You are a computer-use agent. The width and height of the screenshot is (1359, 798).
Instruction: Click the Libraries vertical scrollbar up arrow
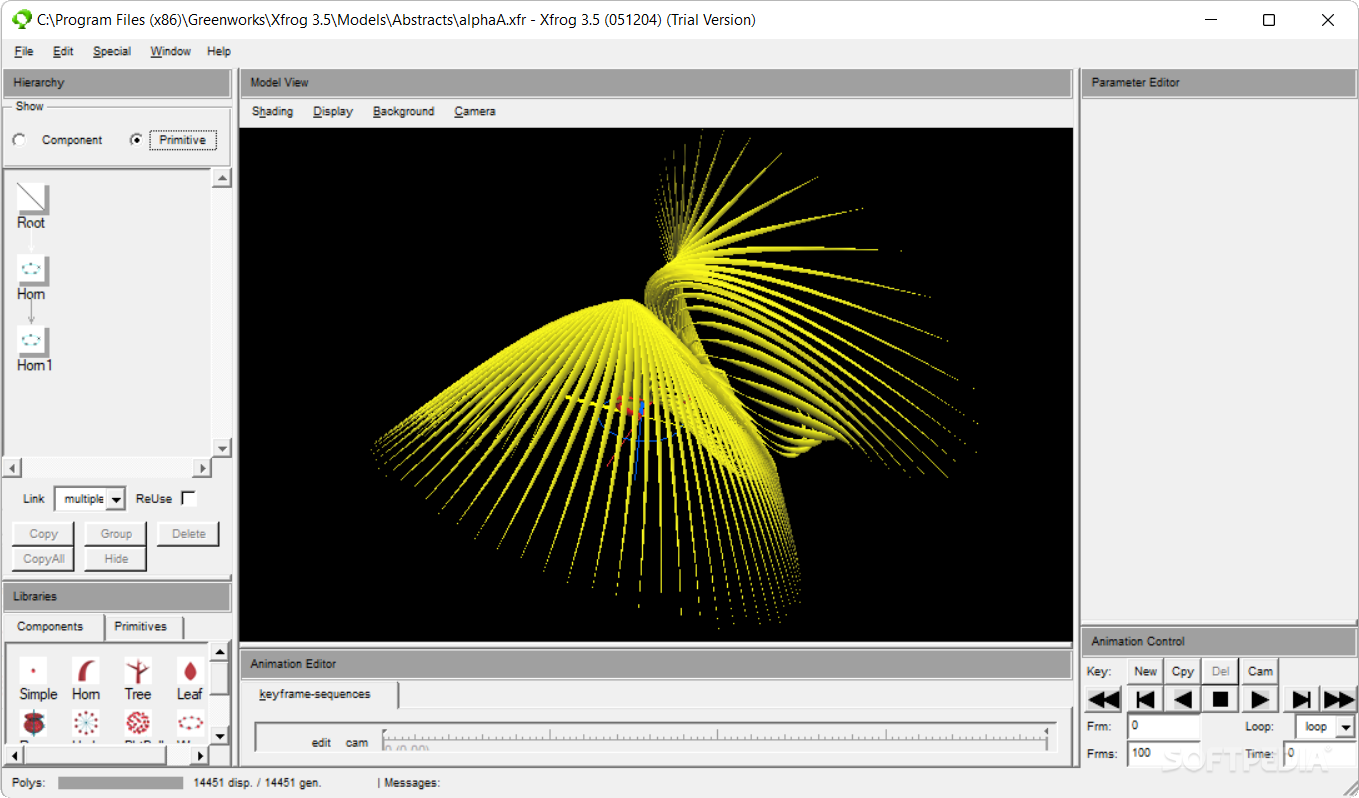click(x=220, y=652)
